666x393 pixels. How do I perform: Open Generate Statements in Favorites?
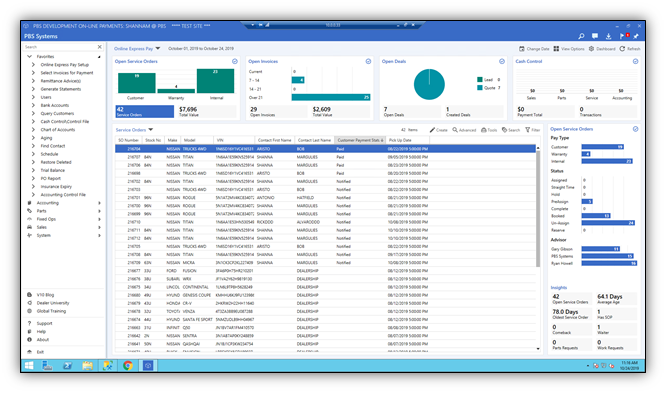pos(60,89)
